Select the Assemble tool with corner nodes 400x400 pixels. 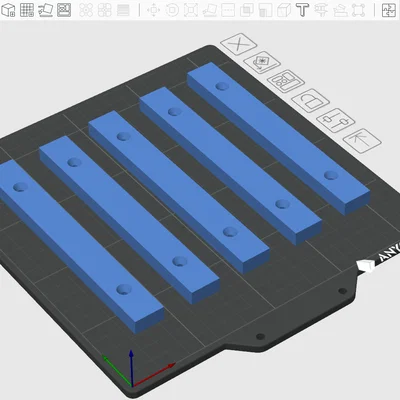(x=359, y=10)
